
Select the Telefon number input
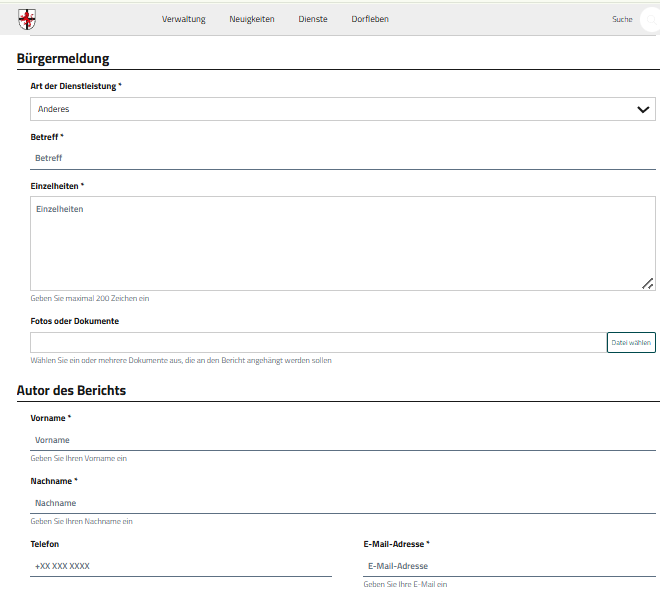(x=181, y=566)
